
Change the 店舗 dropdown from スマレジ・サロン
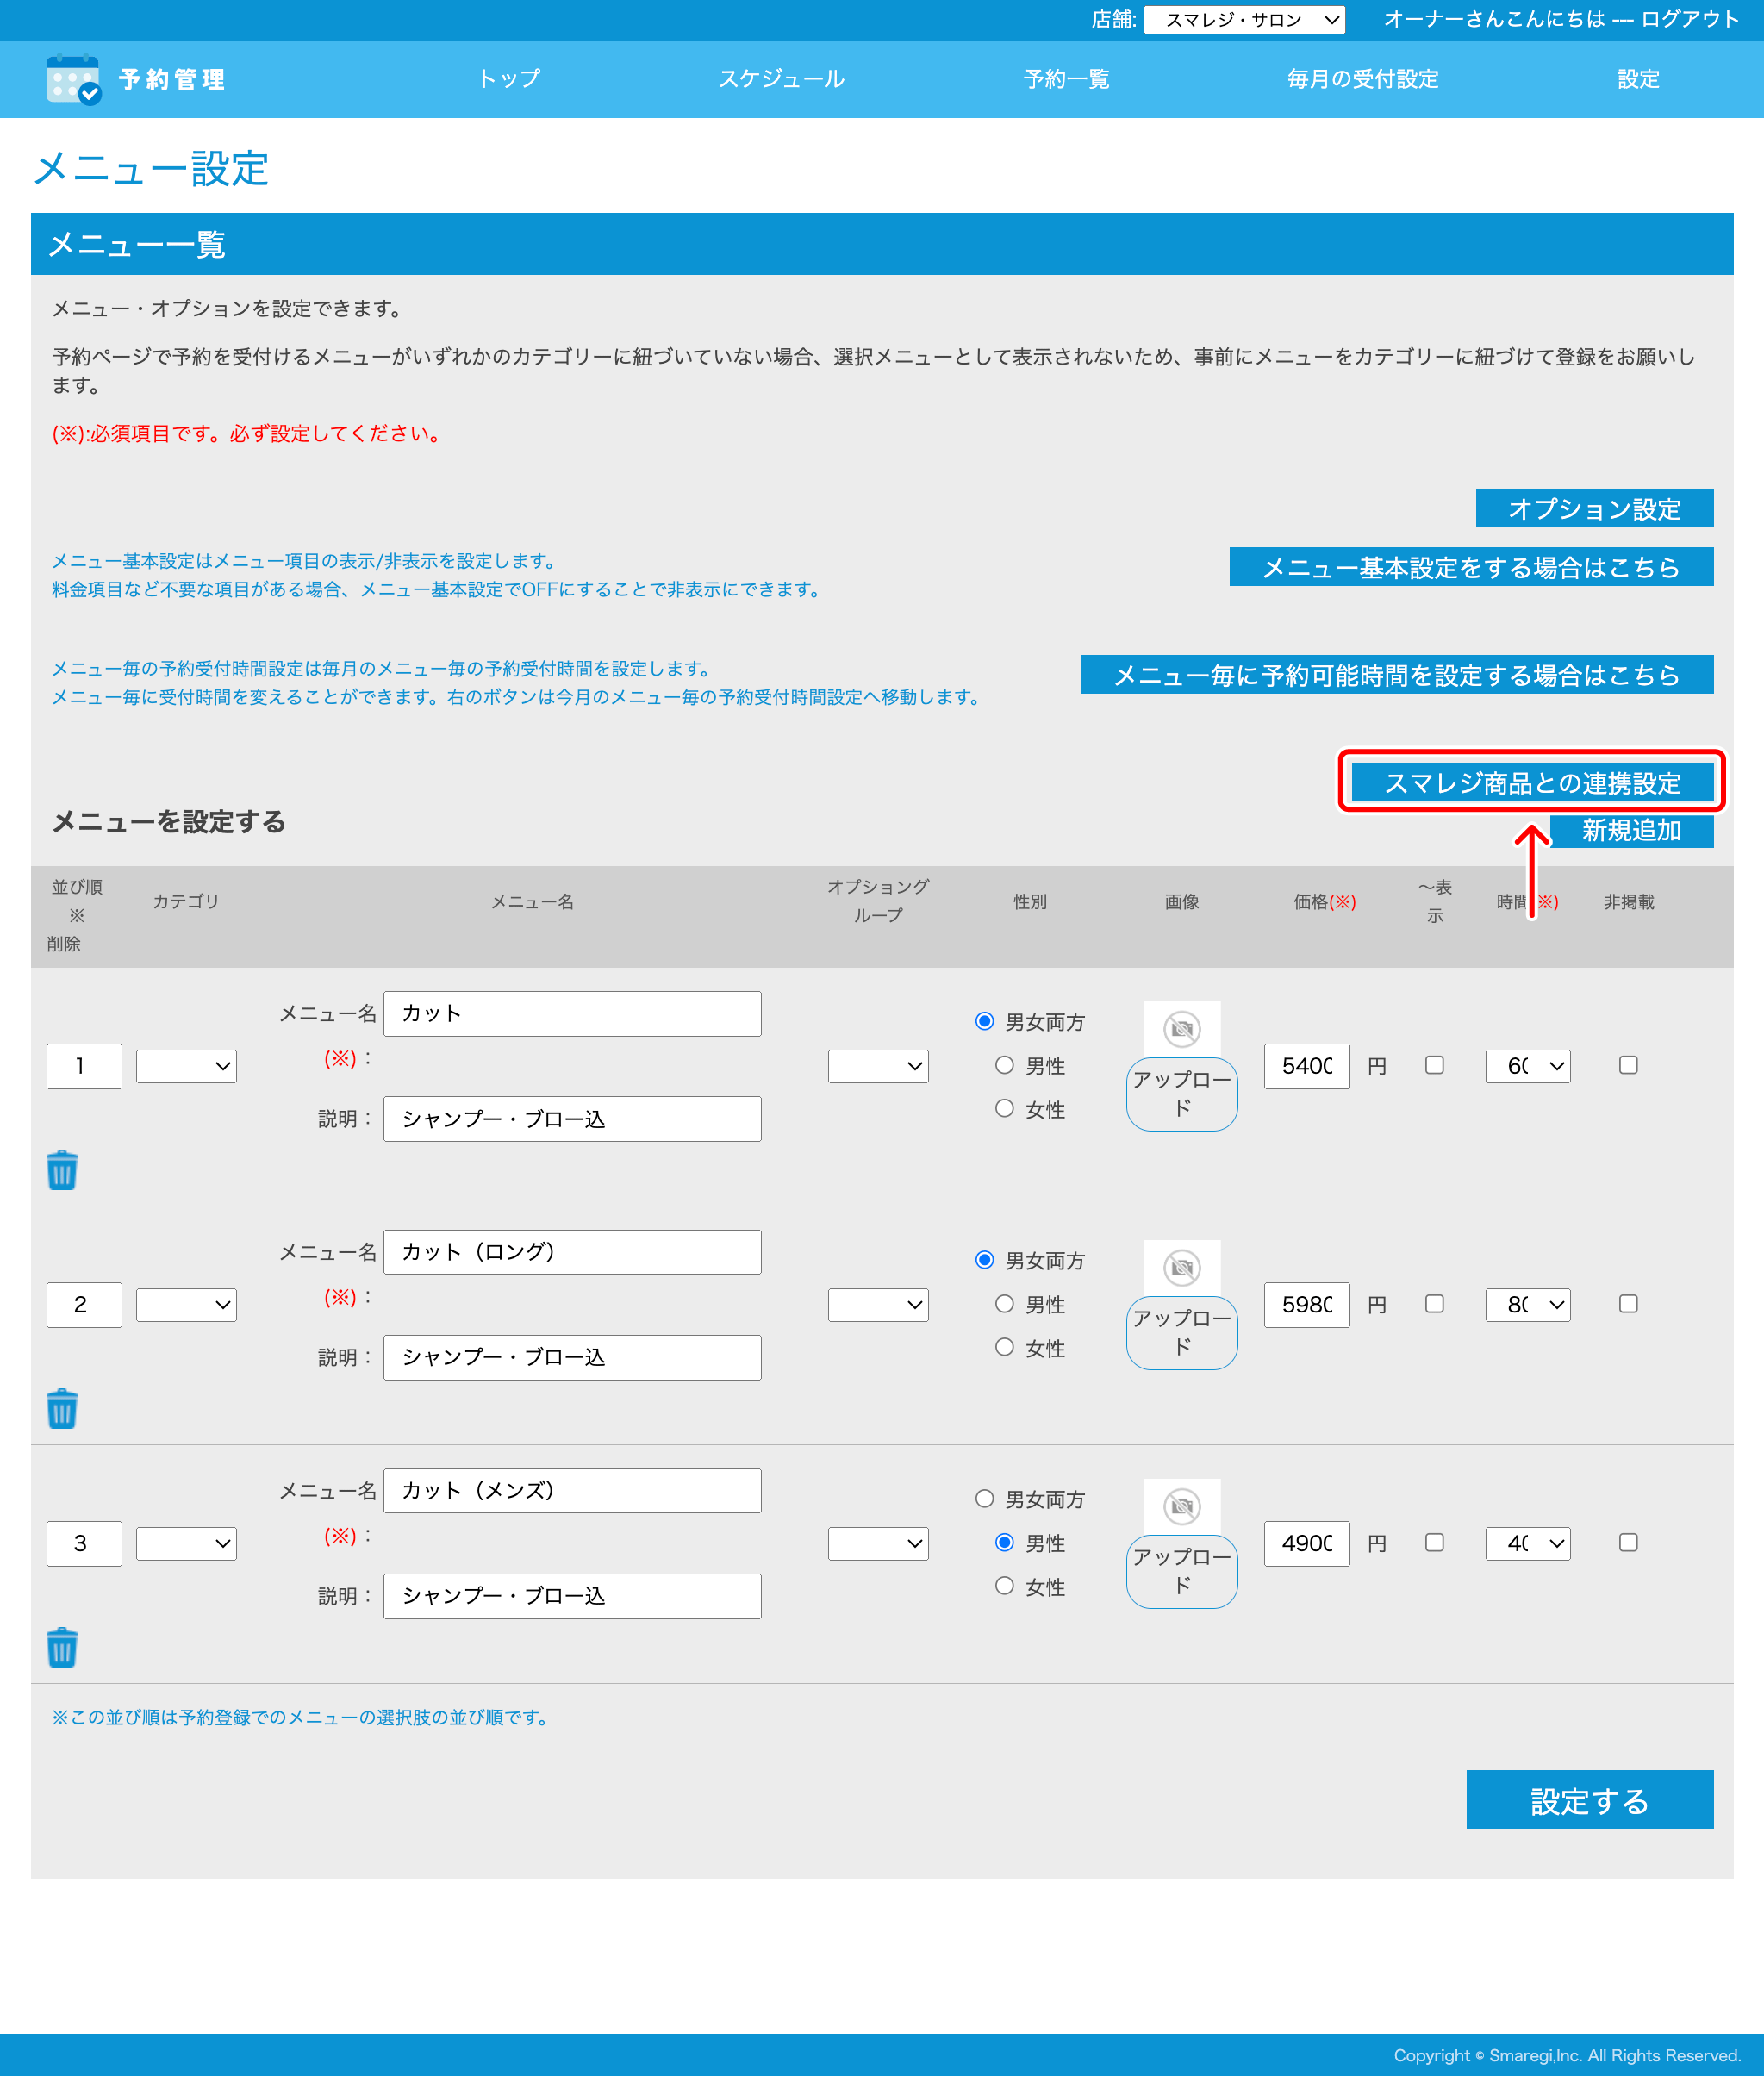click(1246, 20)
